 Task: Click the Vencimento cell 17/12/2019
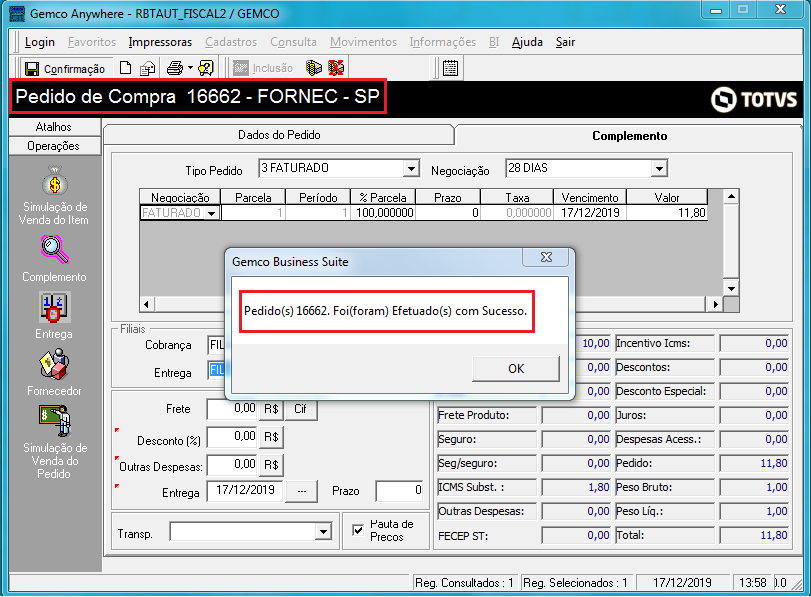pos(590,213)
